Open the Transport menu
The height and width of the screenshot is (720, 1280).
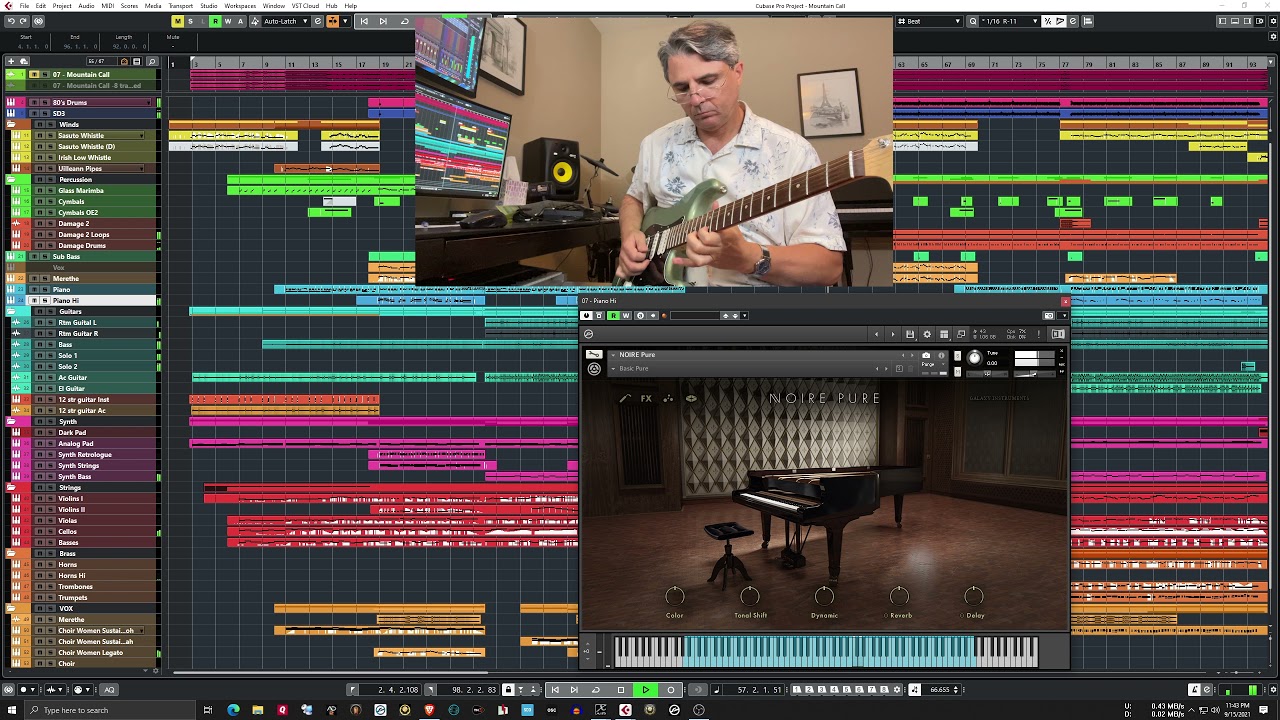[181, 6]
